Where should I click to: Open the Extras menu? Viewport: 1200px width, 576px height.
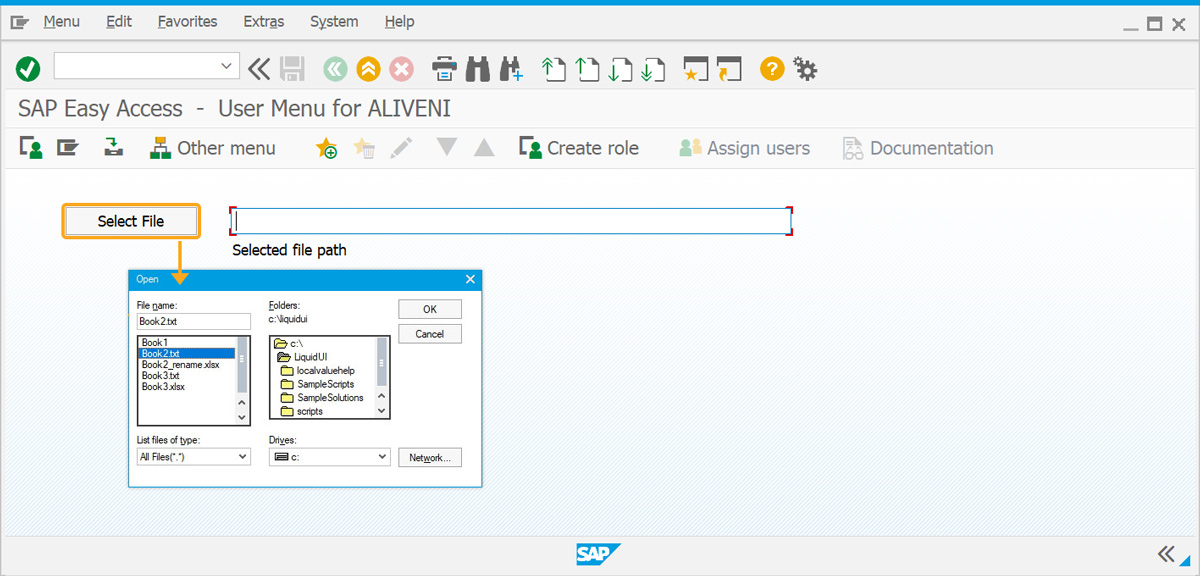pos(264,21)
